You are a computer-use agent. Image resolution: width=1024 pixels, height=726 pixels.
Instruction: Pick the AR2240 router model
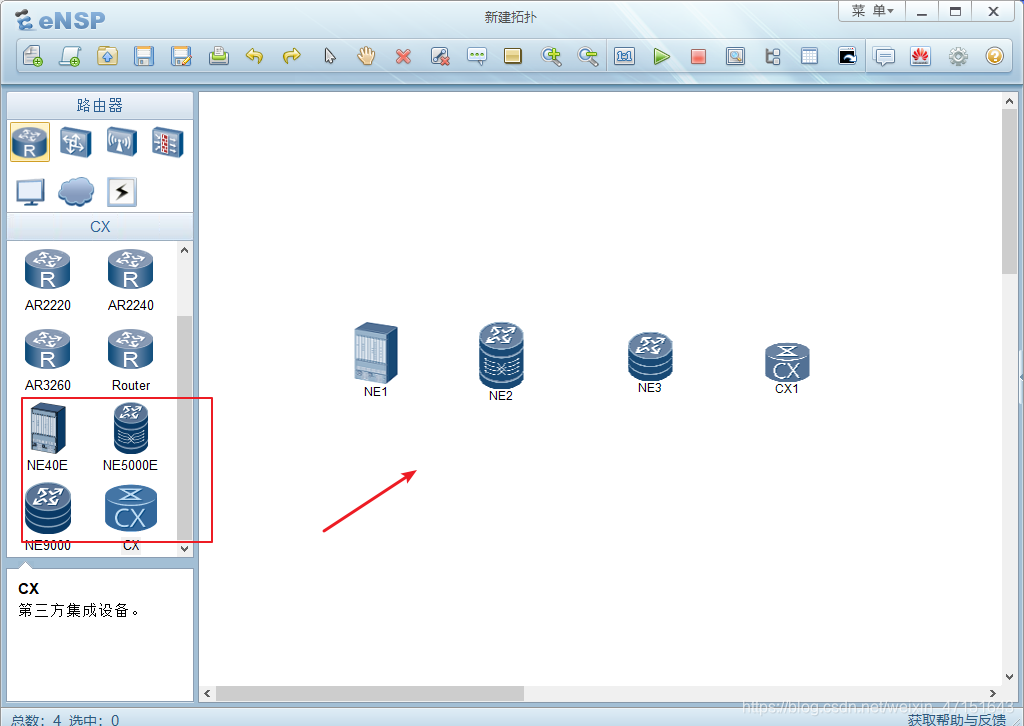[x=131, y=280]
